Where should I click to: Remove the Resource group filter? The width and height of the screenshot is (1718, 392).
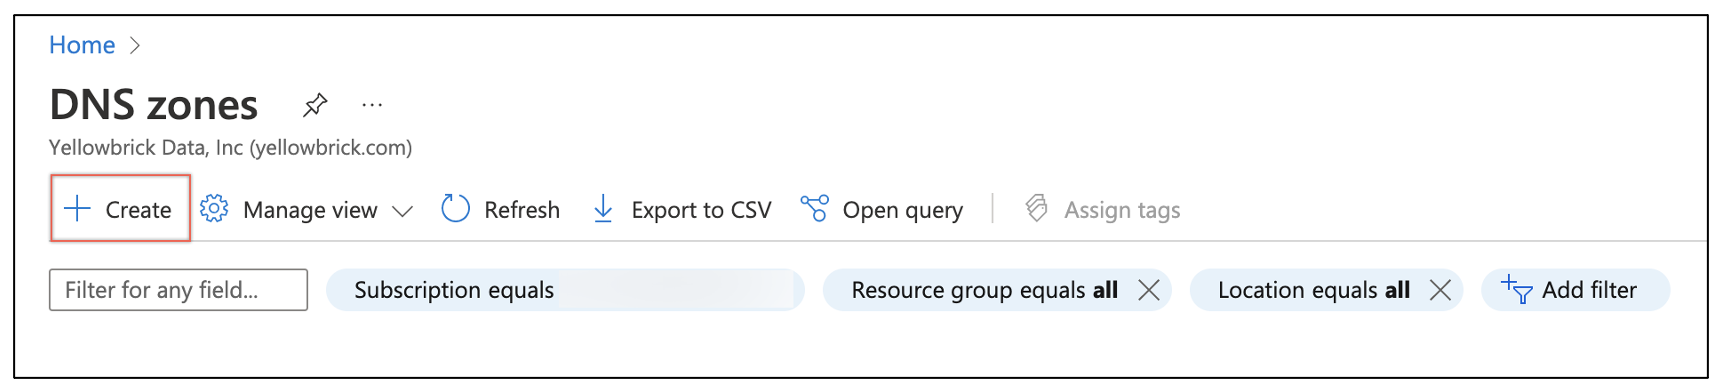(x=1149, y=290)
